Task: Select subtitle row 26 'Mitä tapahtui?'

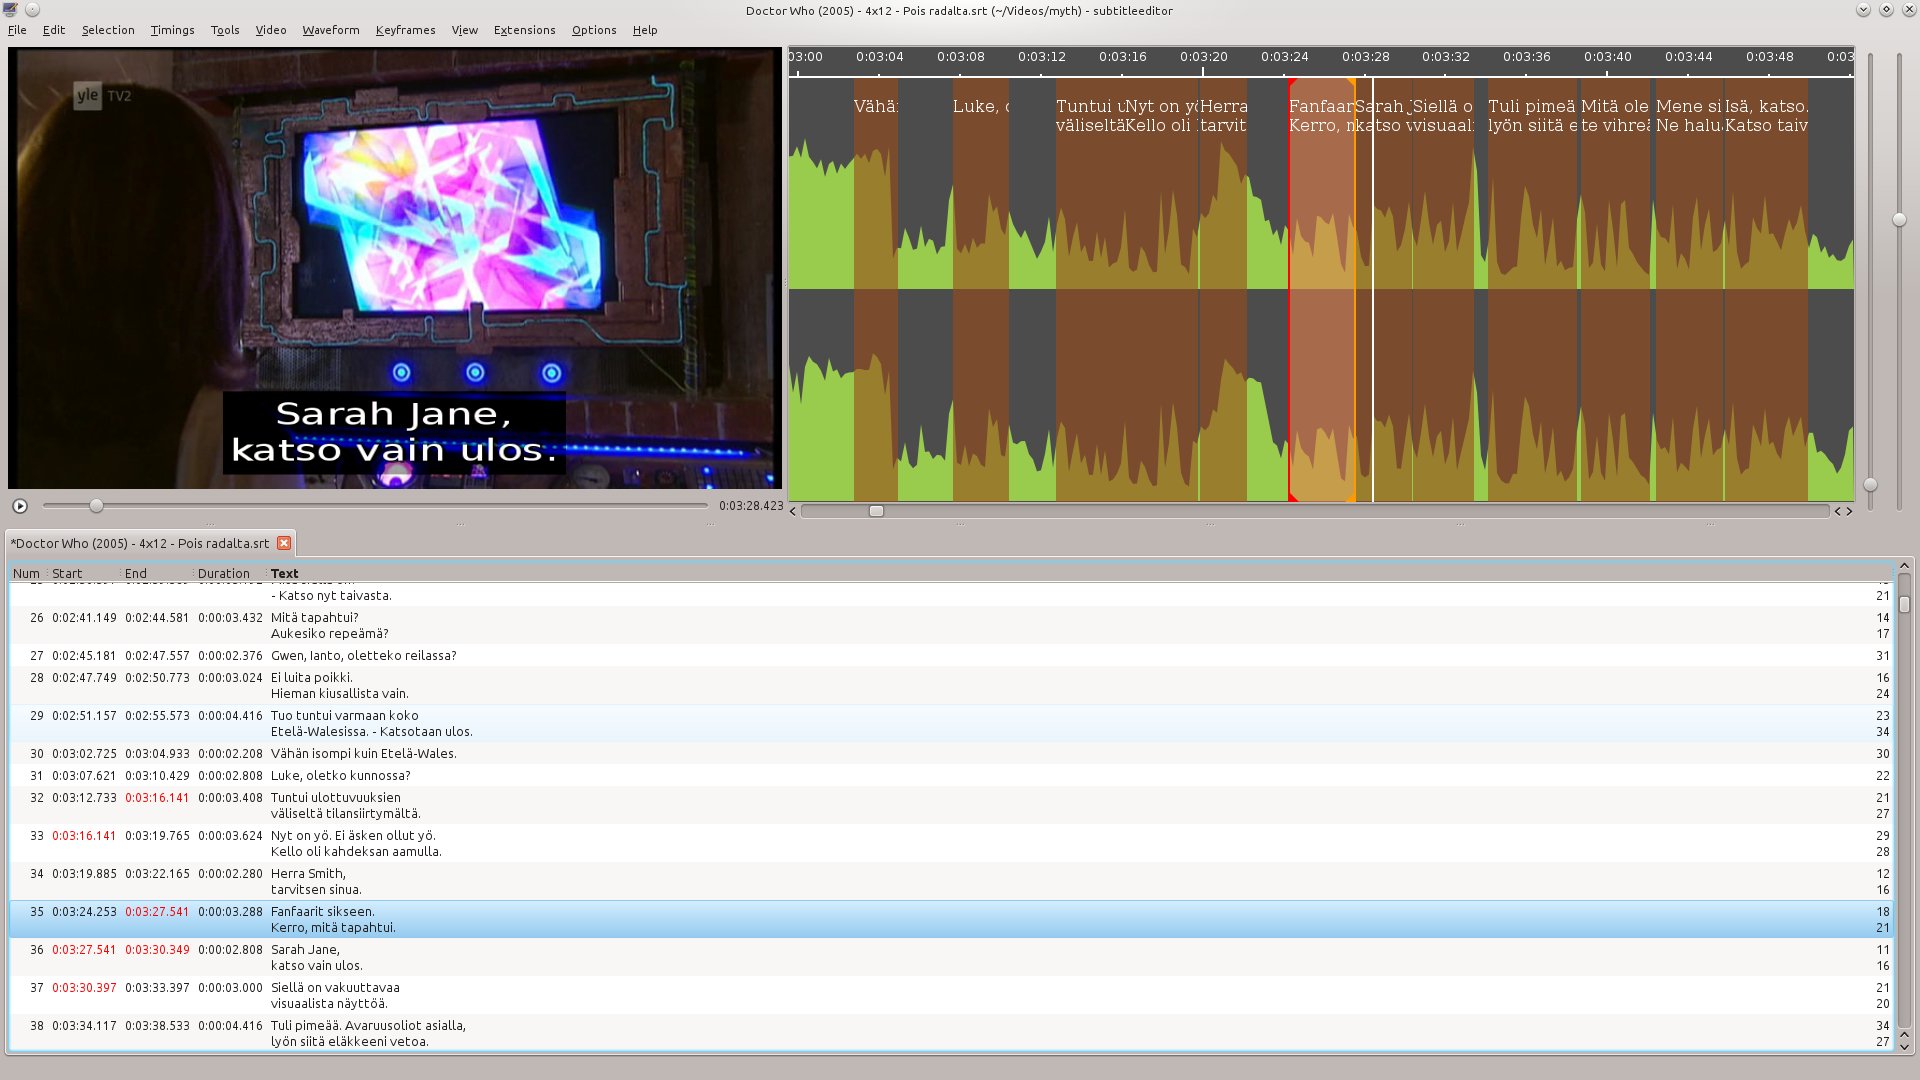Action: (x=950, y=626)
